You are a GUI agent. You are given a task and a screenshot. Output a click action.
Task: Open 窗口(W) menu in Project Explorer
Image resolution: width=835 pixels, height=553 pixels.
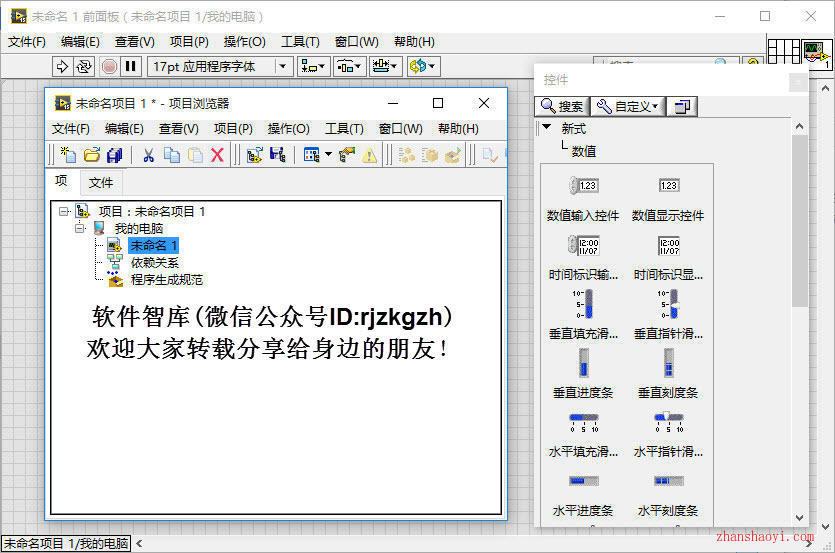(400, 129)
